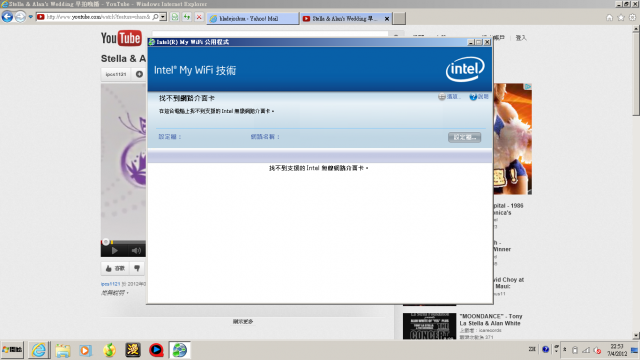Open the advertisement image in YouTube sidebar
640x360 pixels.
point(513,139)
